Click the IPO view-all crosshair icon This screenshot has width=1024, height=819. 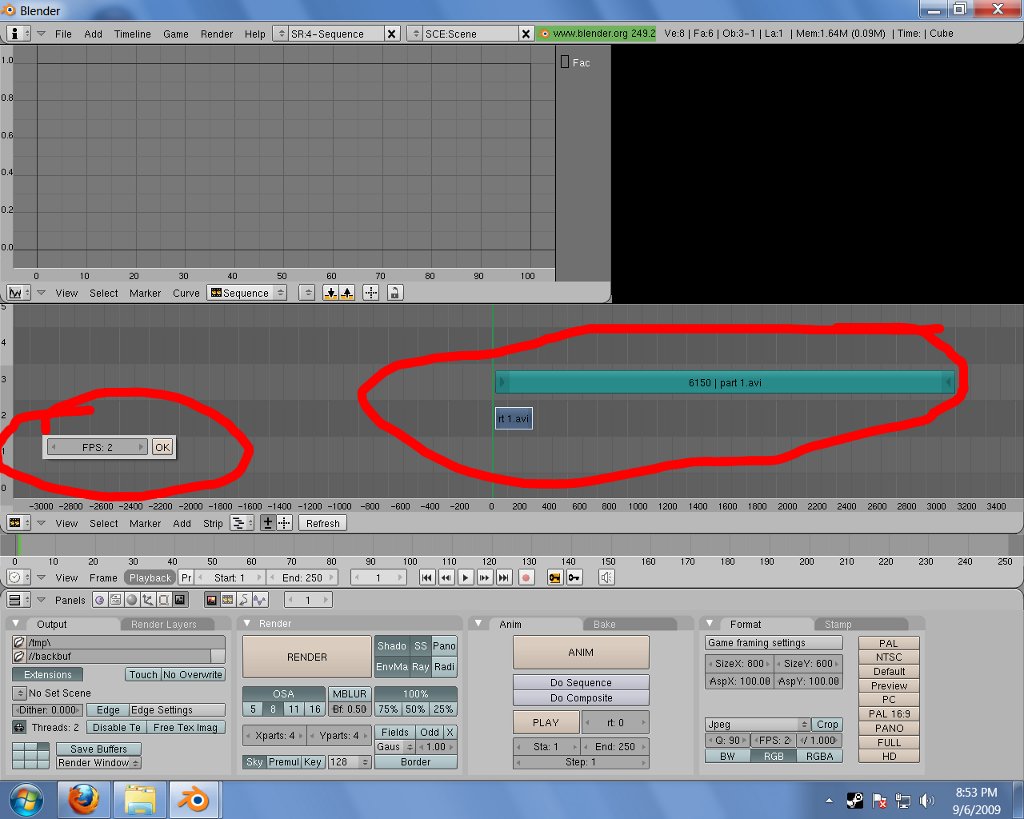point(371,293)
